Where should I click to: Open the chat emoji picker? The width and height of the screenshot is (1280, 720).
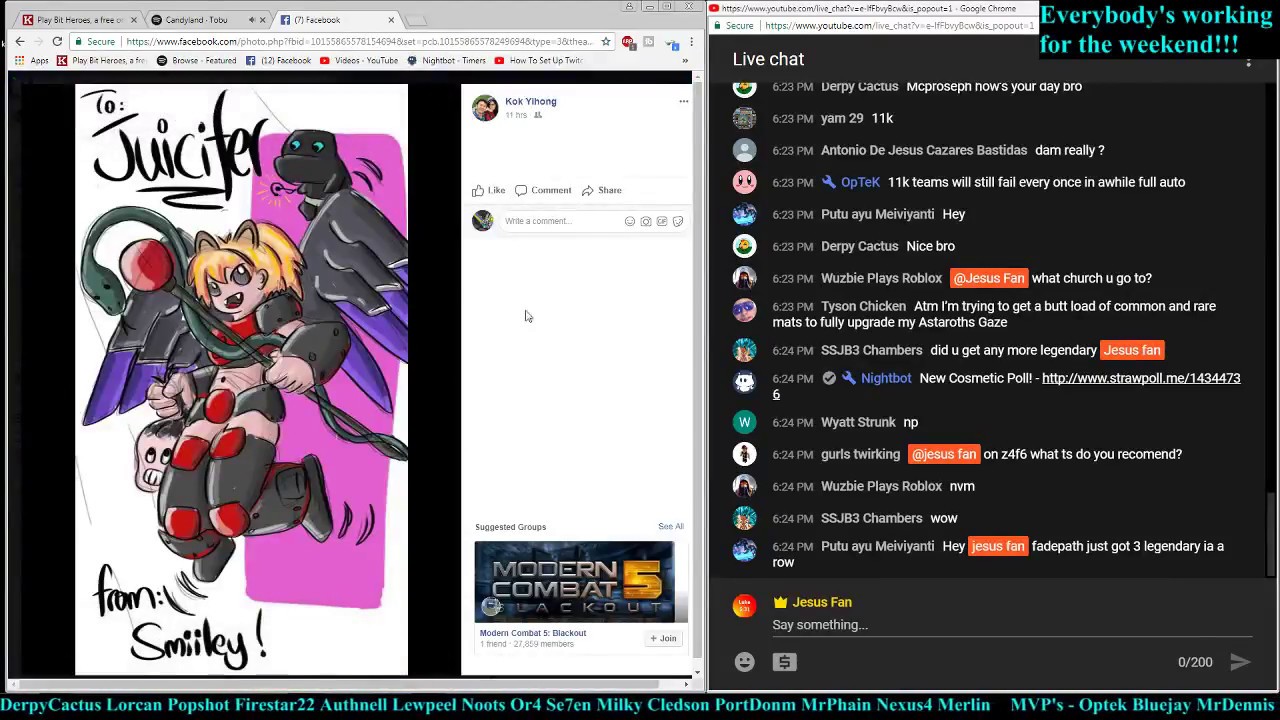(744, 662)
